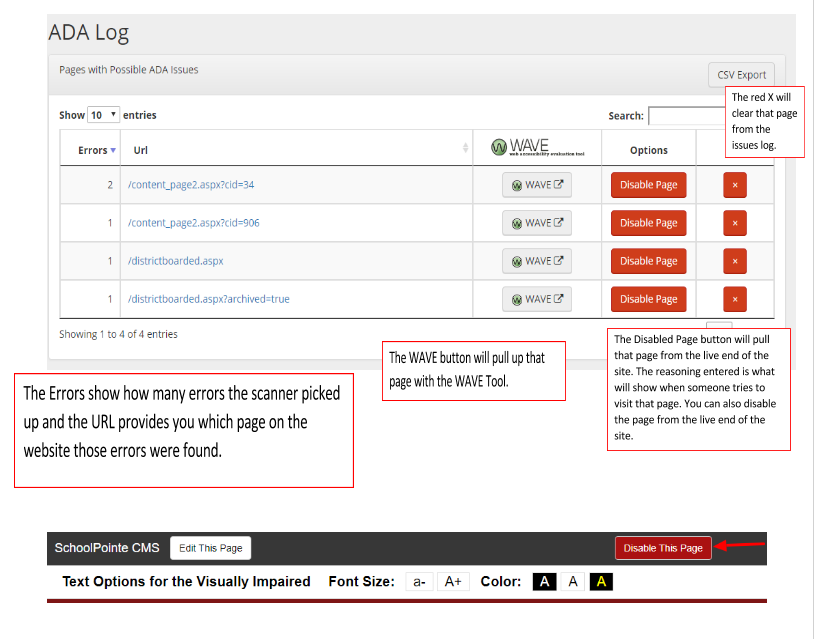Select yellow-on-black color option
814x639 pixels.
pyautogui.click(x=601, y=582)
